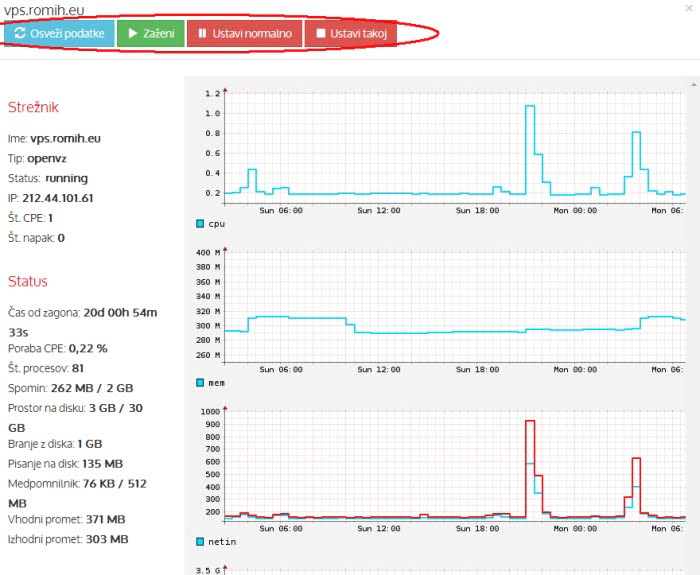Click the Ustavi normalno button

coord(245,33)
